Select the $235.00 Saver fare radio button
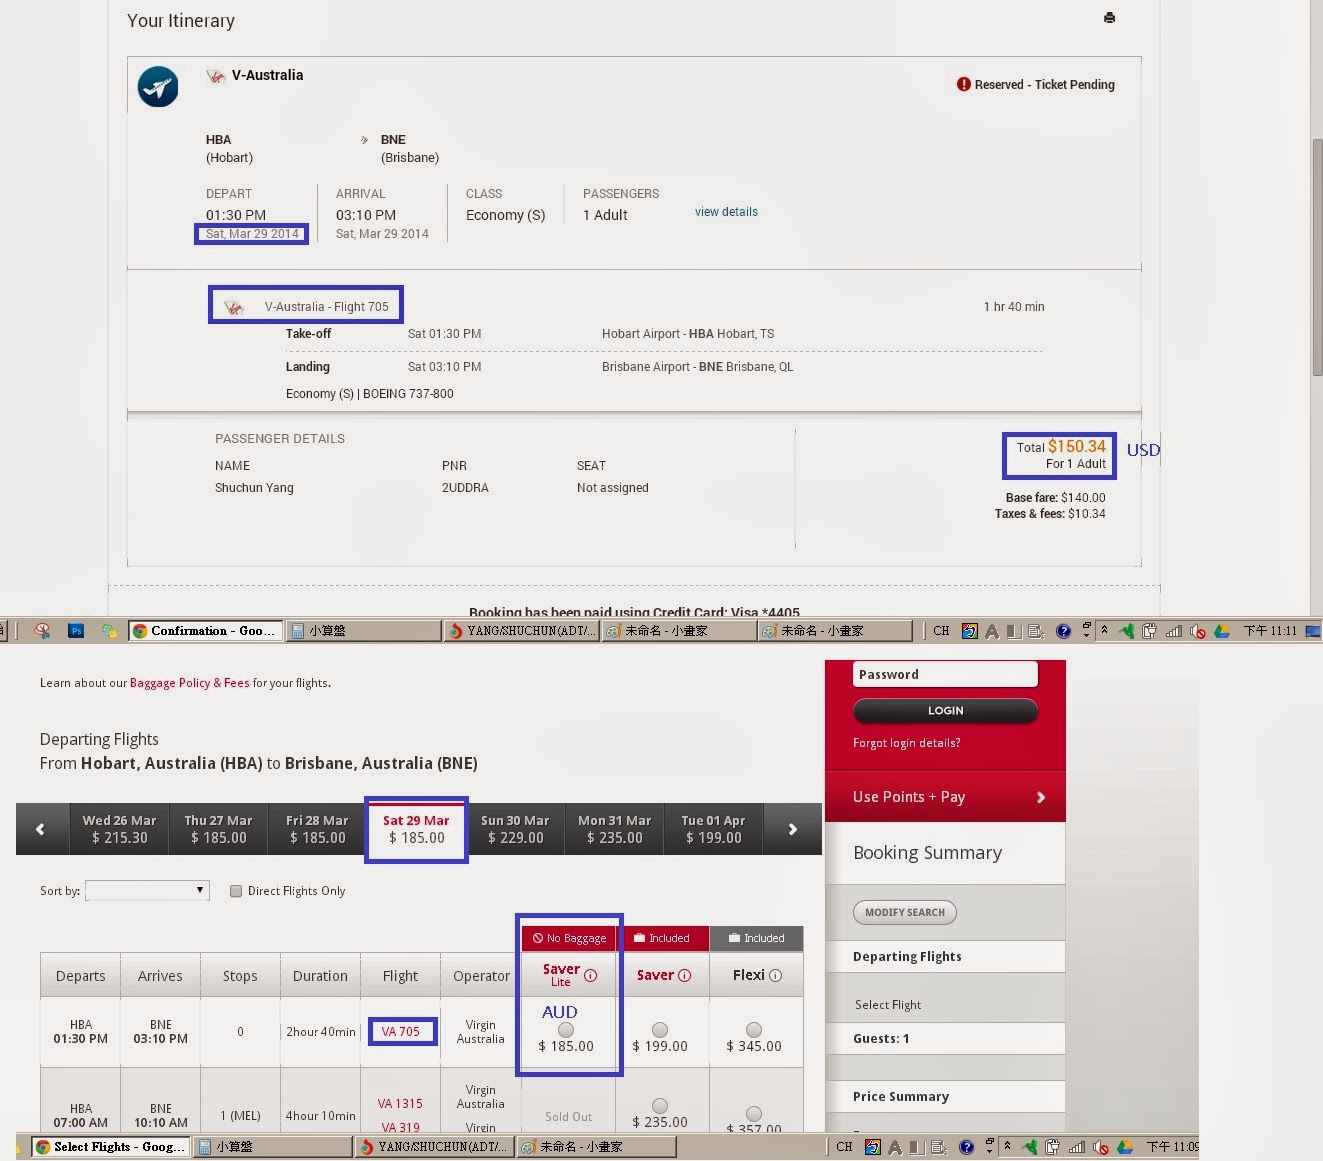 (660, 1105)
